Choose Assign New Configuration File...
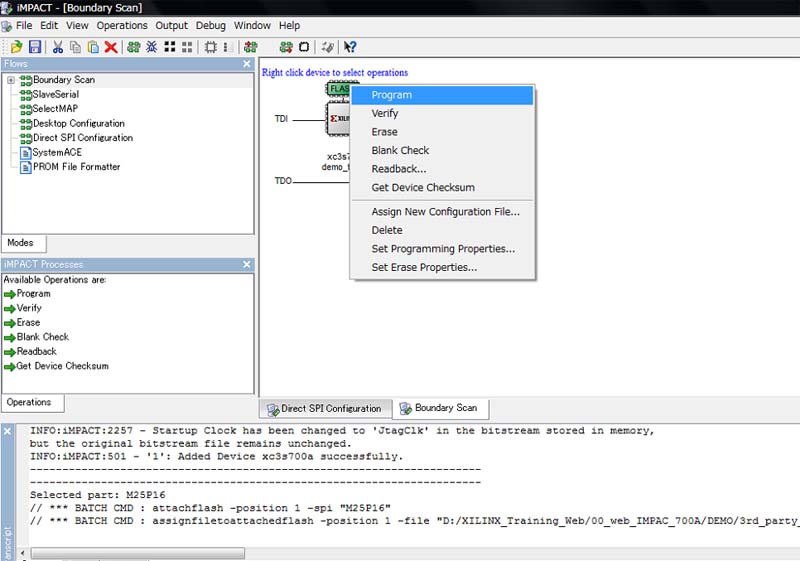 442,212
